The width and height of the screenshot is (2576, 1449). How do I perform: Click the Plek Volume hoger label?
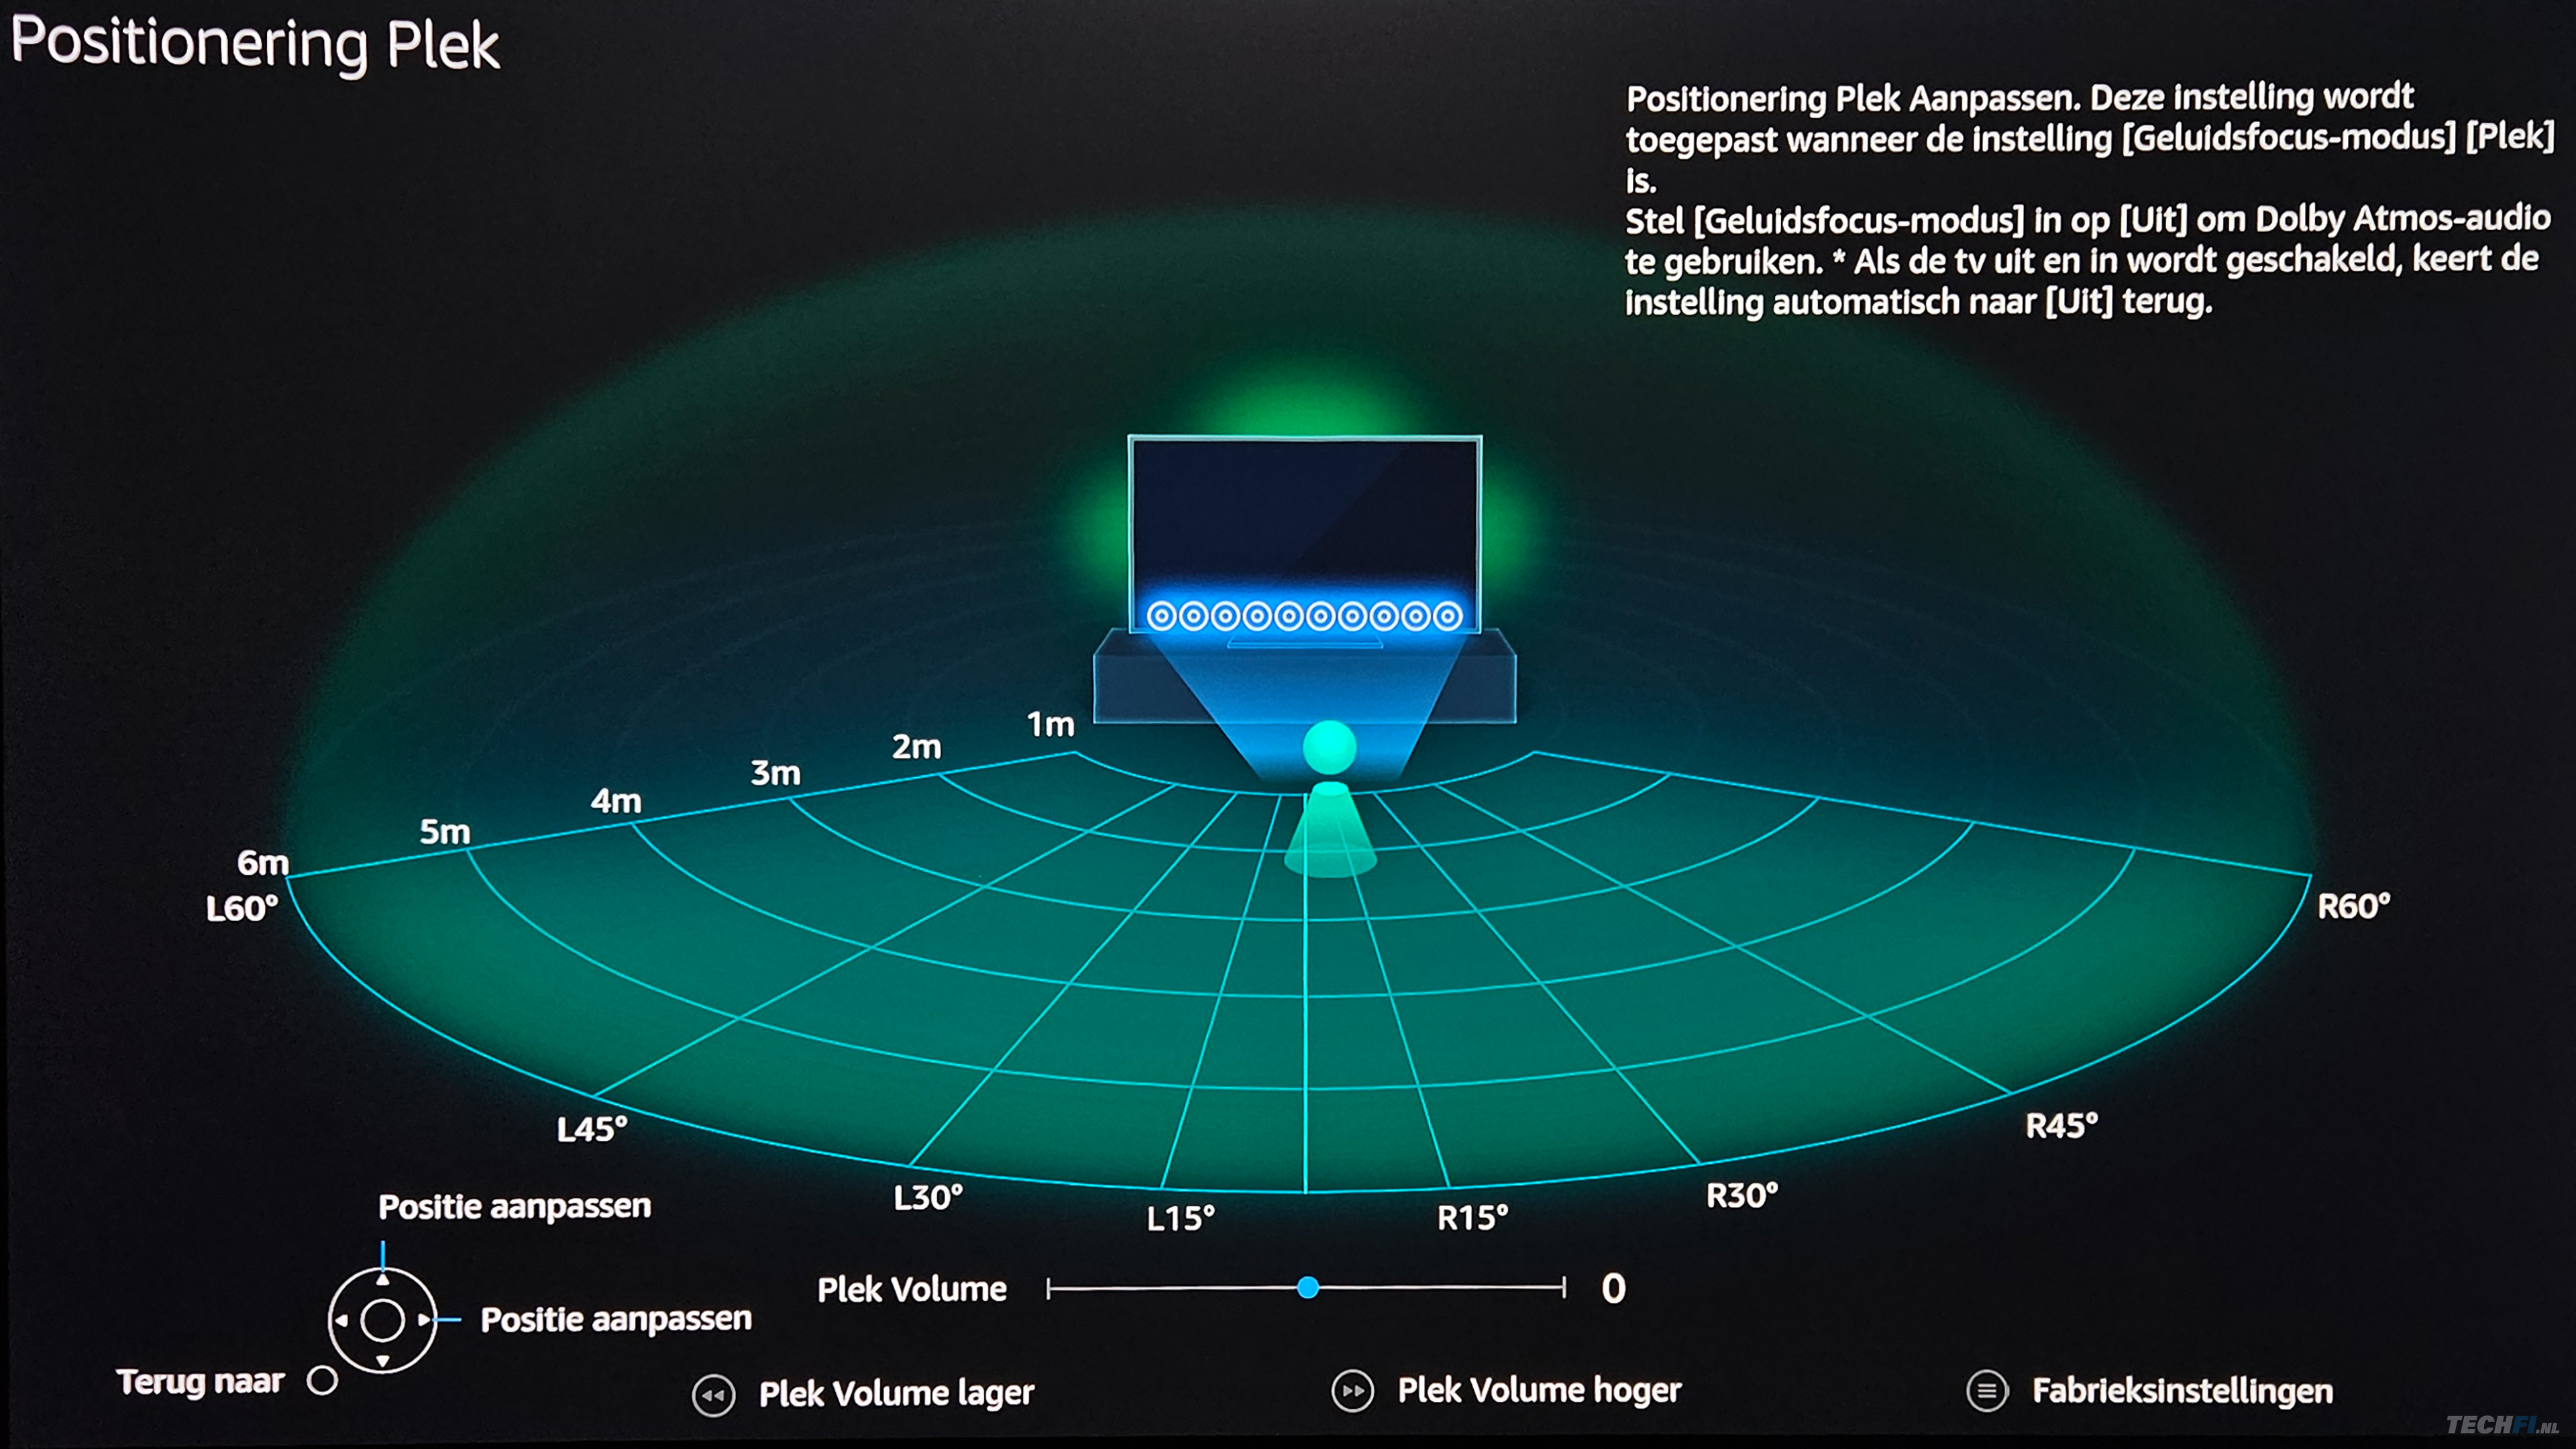(x=1539, y=1390)
